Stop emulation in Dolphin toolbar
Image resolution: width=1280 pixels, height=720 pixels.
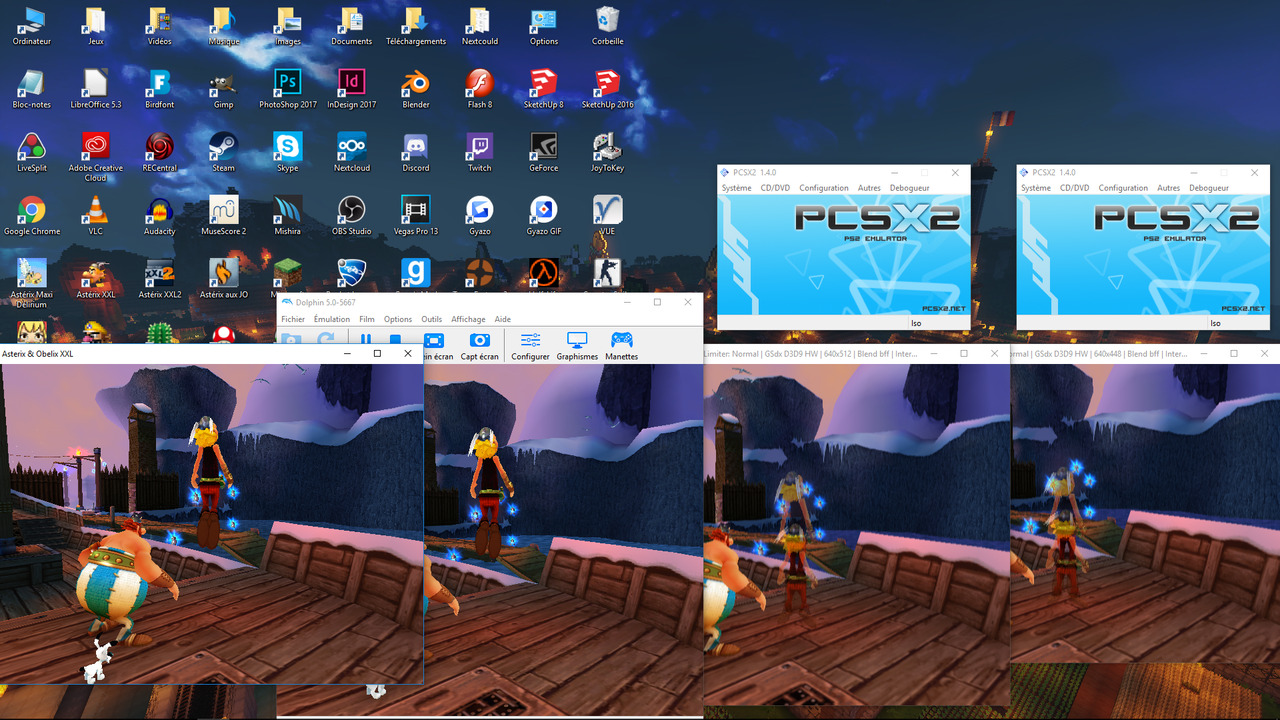(x=395, y=341)
